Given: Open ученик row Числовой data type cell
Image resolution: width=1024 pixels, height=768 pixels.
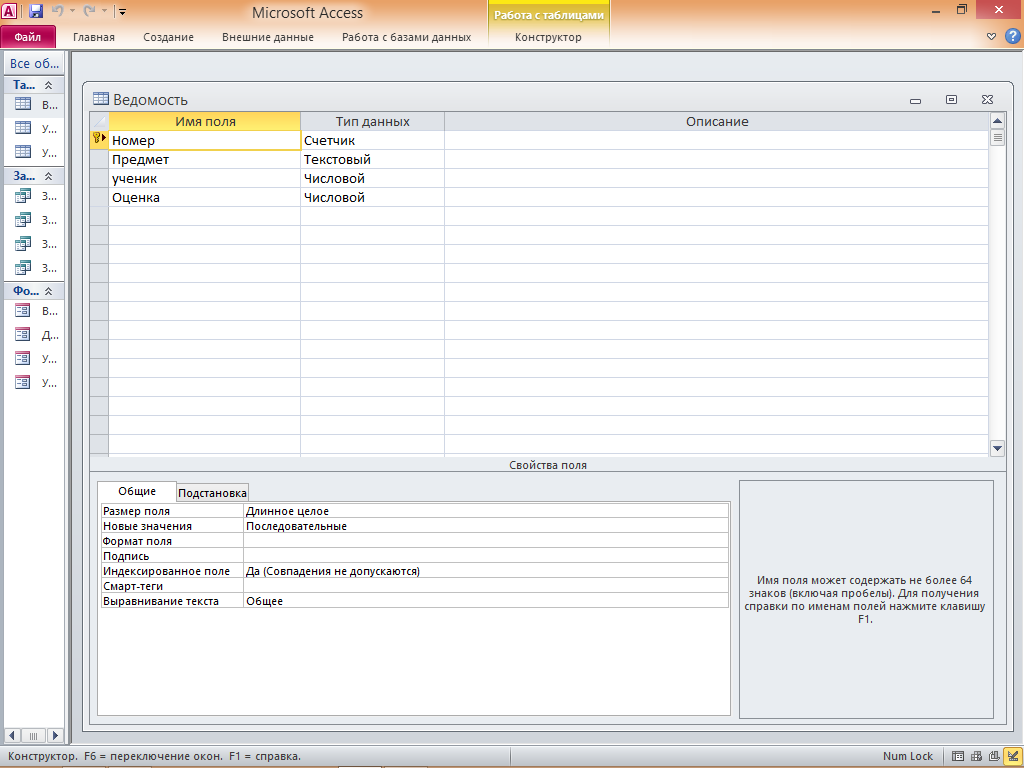Looking at the screenshot, I should click(372, 178).
